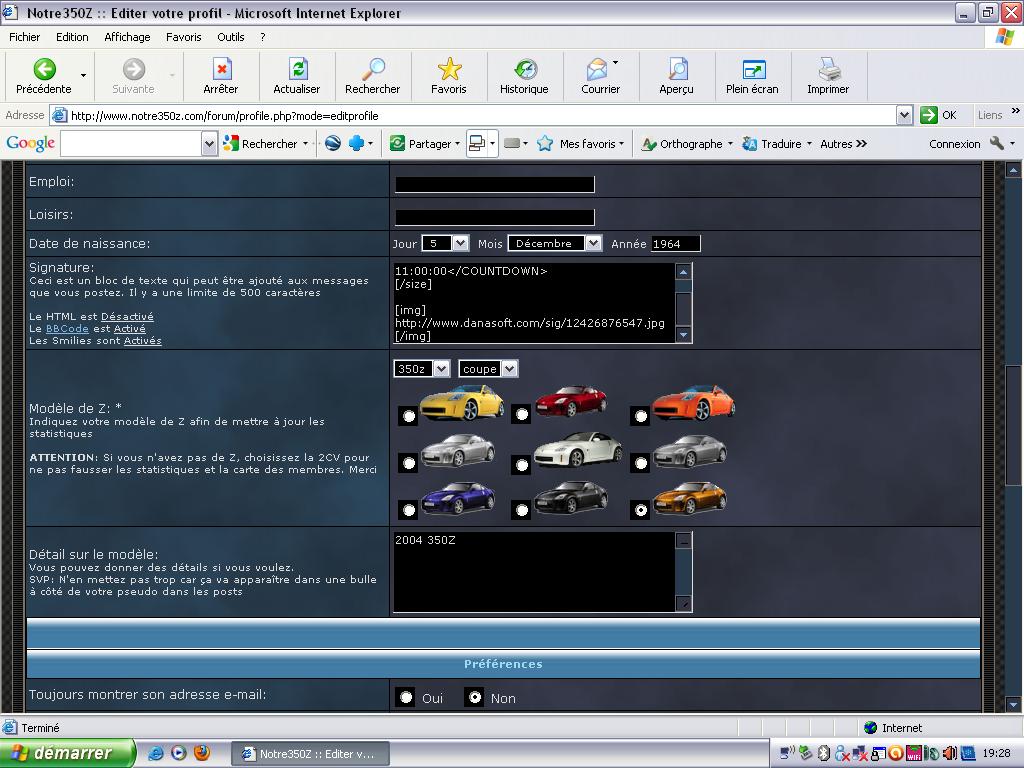Print the page with Imprimer
The width and height of the screenshot is (1024, 768).
click(828, 76)
